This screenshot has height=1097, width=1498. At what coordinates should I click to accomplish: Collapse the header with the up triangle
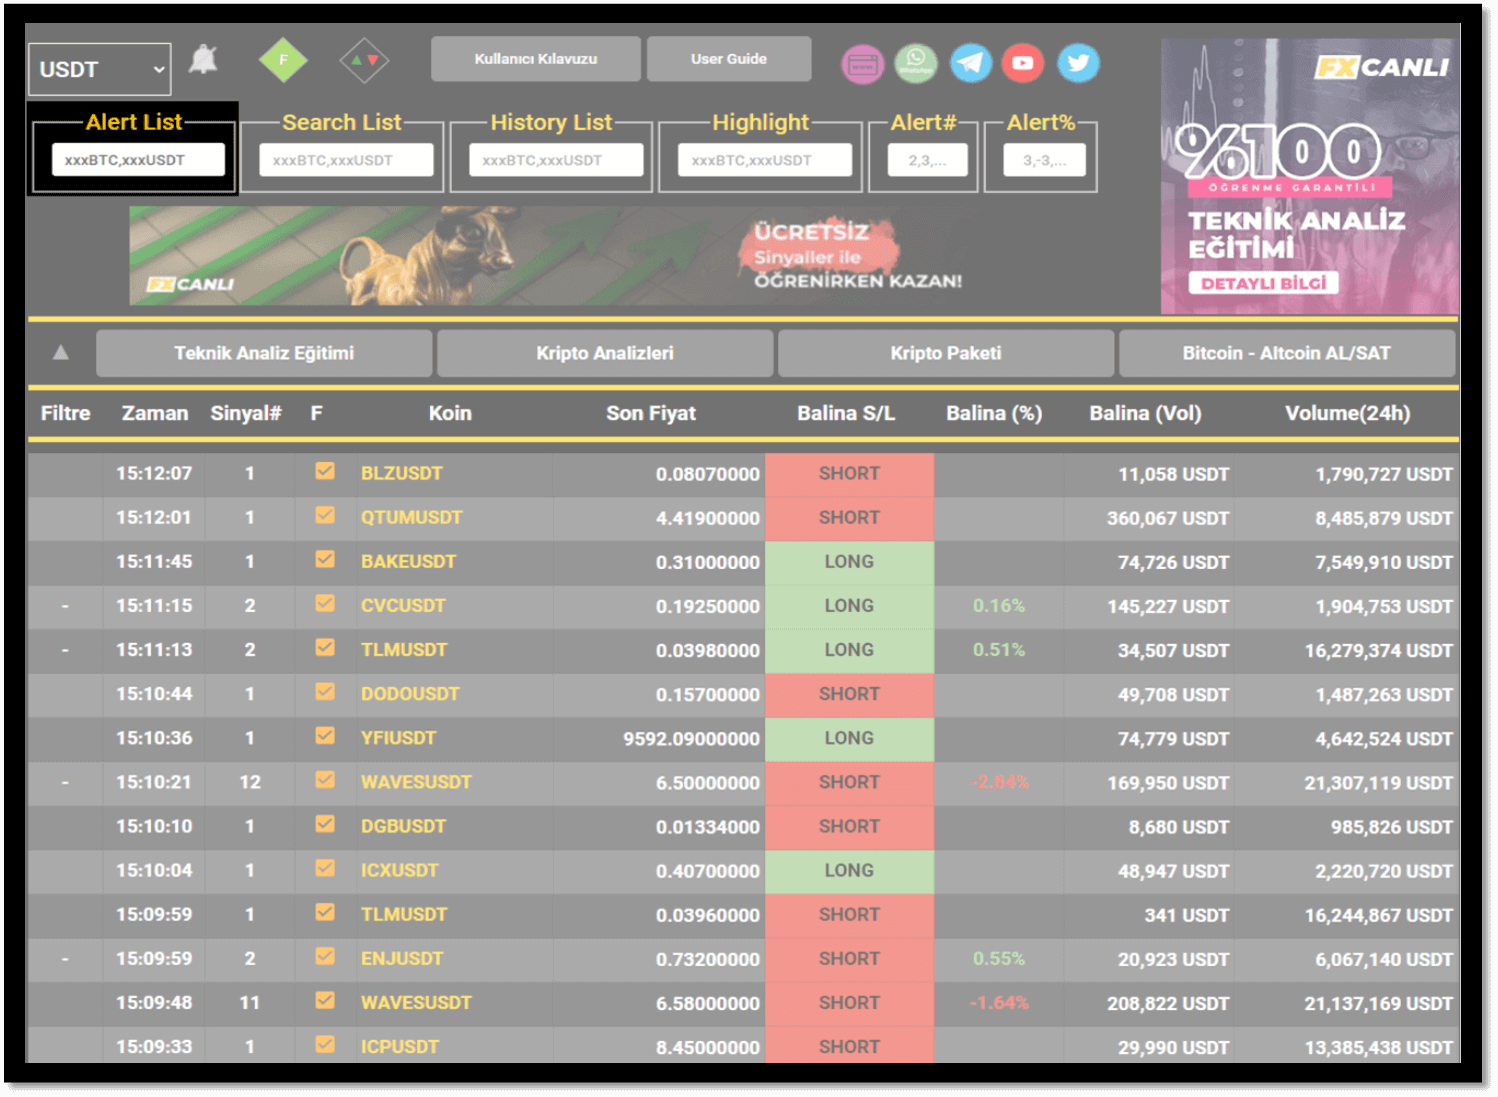(61, 352)
